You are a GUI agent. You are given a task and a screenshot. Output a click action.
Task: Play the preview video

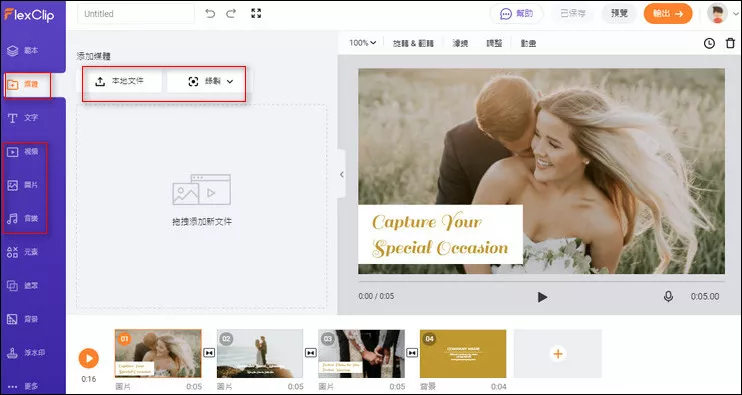pos(542,297)
